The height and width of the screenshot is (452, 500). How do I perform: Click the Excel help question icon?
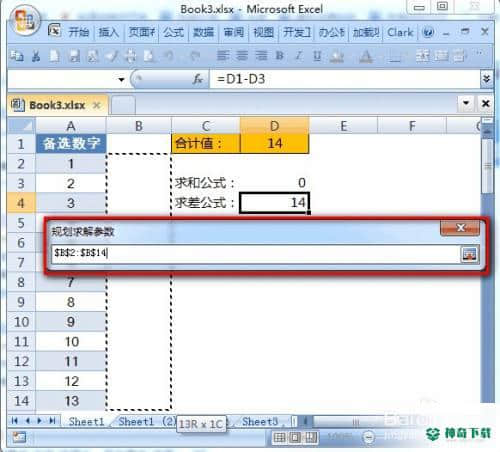428,33
